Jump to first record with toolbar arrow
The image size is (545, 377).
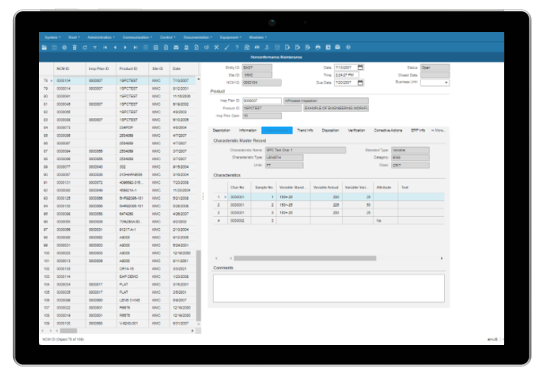tap(105, 48)
